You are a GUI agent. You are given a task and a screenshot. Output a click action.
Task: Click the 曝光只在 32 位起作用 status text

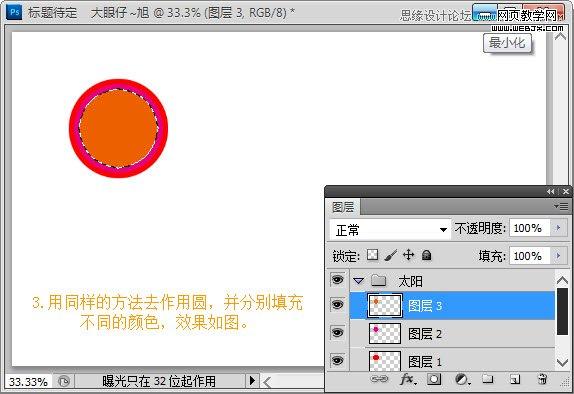(x=159, y=381)
